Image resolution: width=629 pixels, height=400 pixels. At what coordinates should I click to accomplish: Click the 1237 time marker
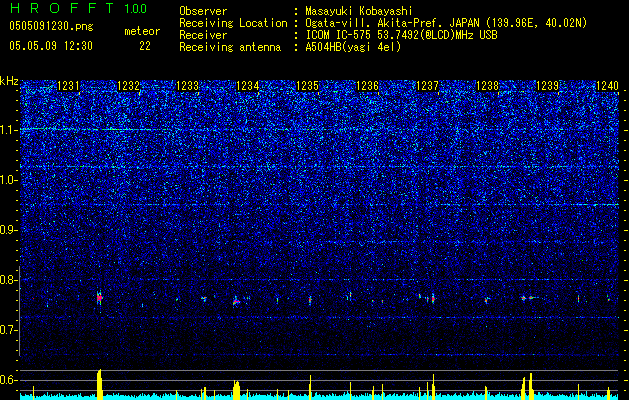428,86
